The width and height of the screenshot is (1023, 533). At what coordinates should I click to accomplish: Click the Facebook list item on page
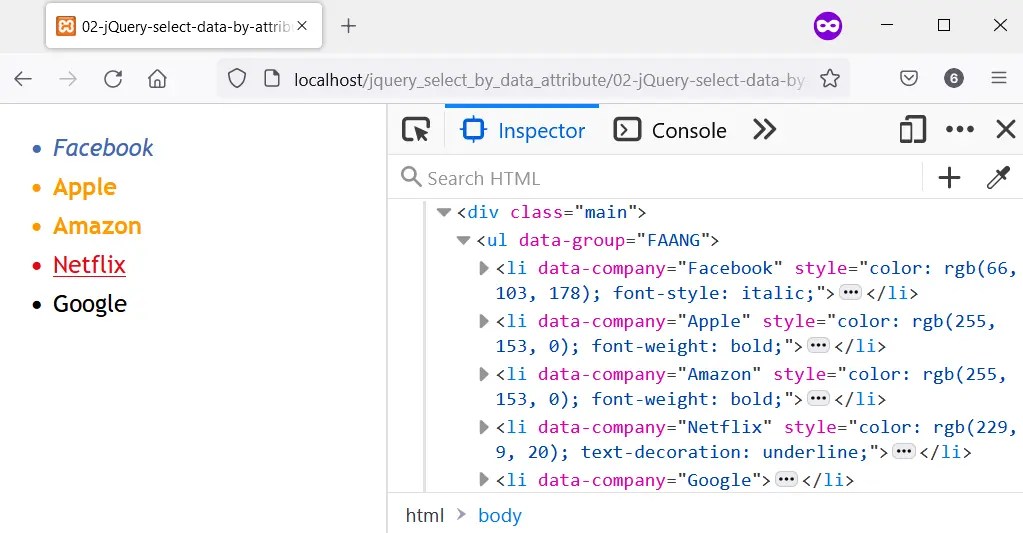[x=103, y=148]
